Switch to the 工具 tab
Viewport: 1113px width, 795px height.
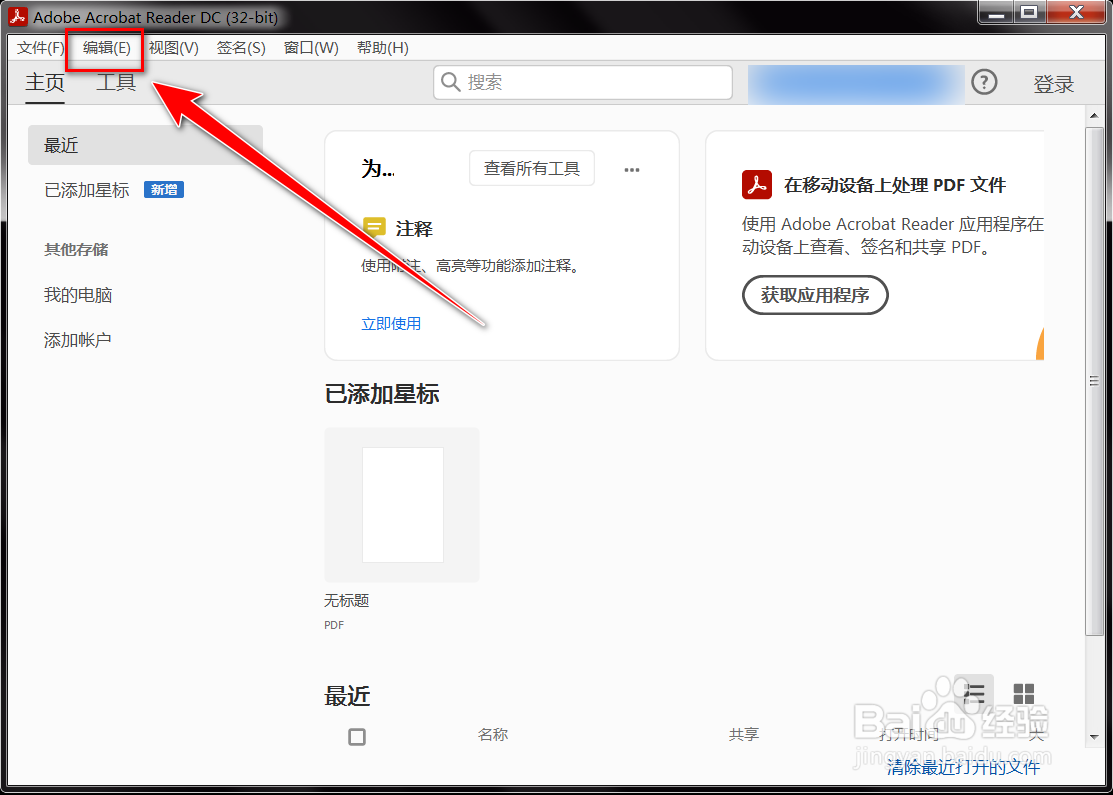[x=116, y=82]
